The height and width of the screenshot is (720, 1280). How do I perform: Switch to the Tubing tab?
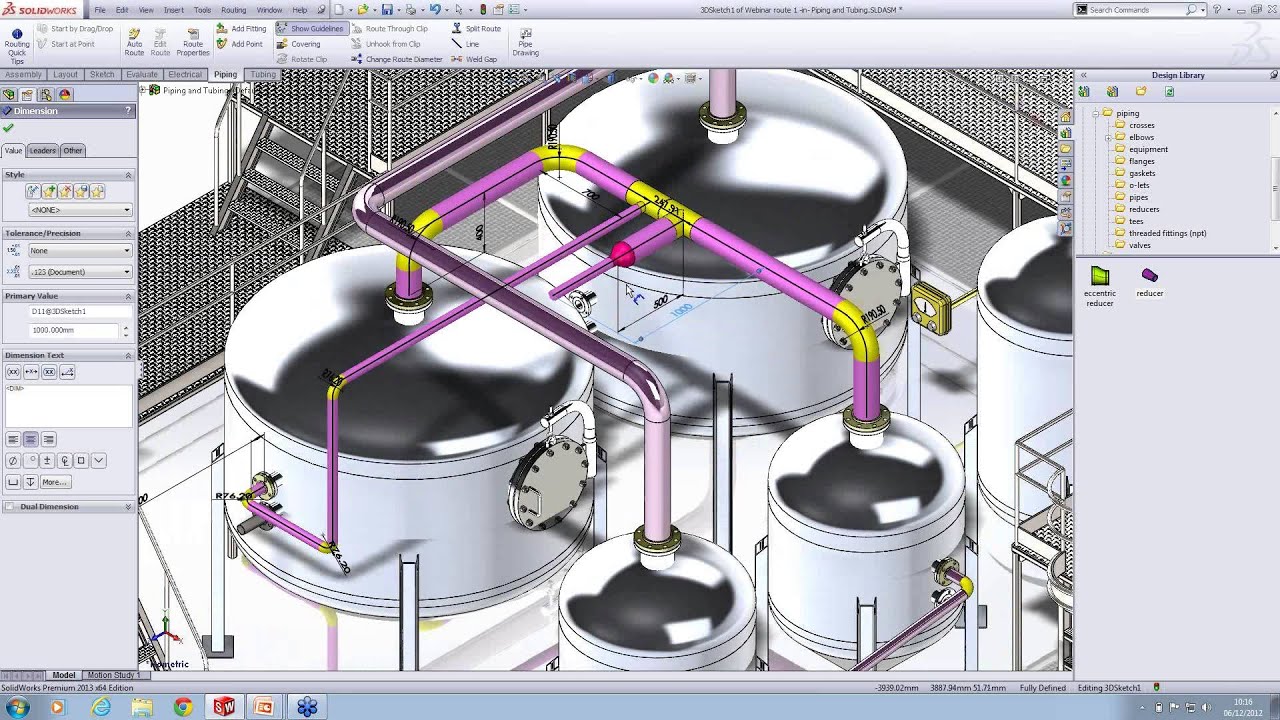(x=263, y=75)
